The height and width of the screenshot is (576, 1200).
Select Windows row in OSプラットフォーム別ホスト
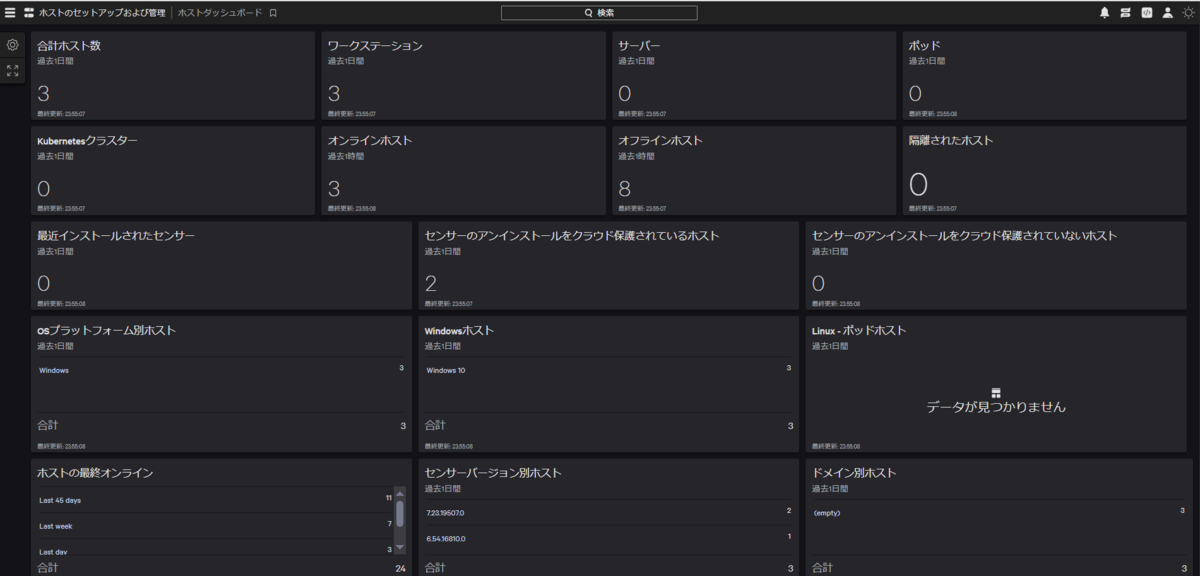coord(222,370)
